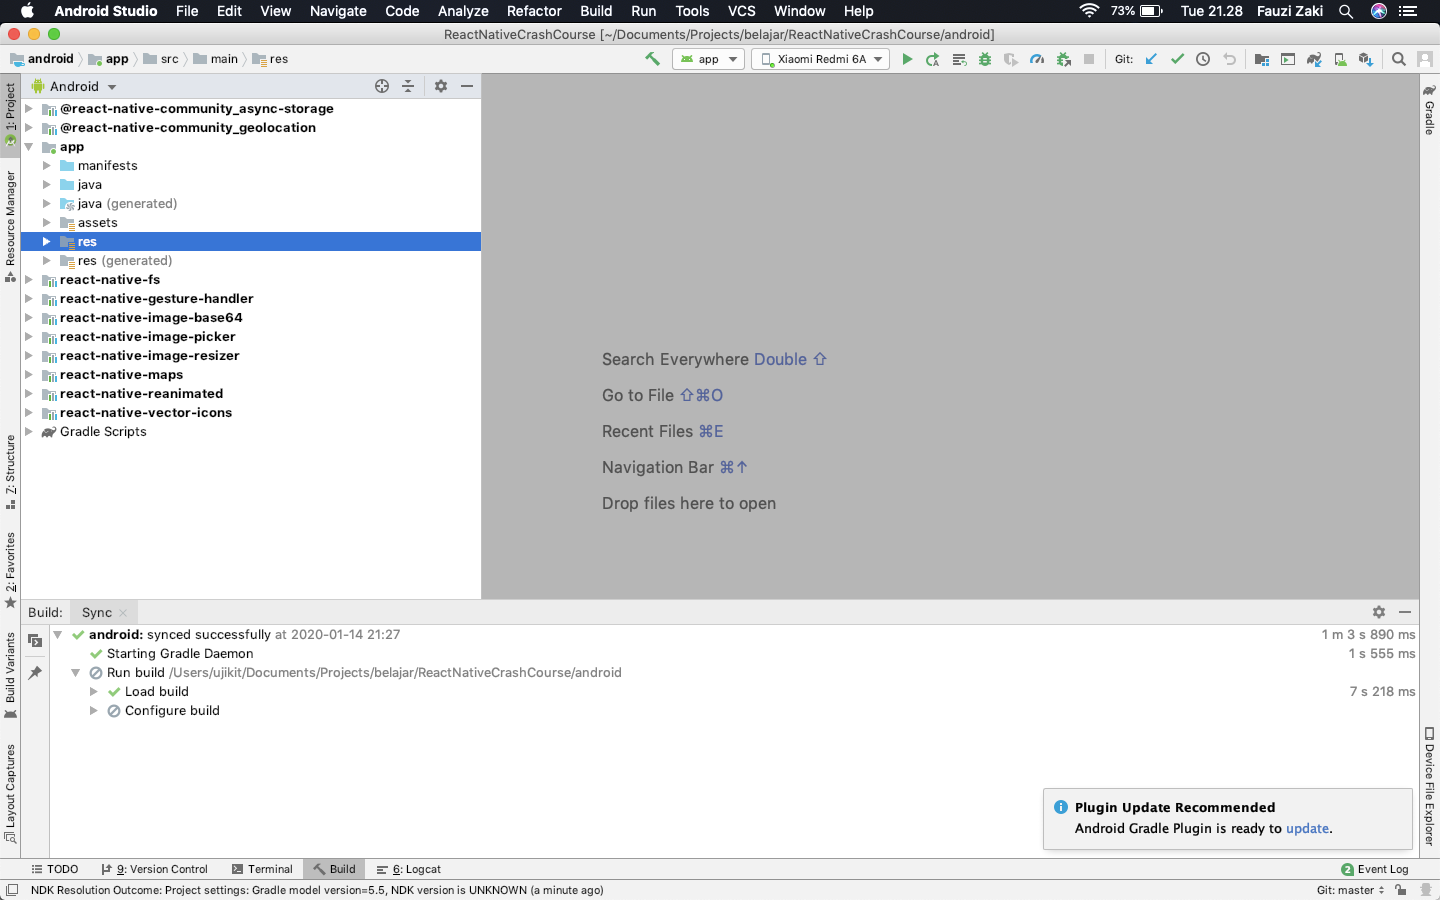Image resolution: width=1440 pixels, height=900 pixels.
Task: Open the TODO tool window
Action: coord(55,869)
